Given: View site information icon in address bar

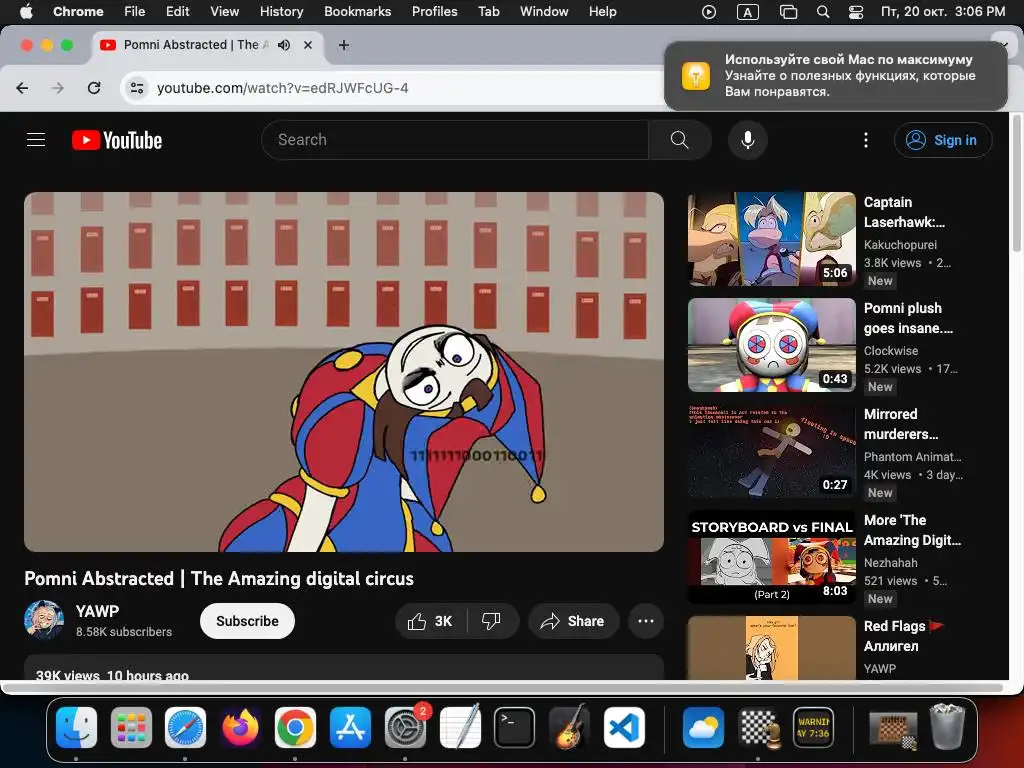Looking at the screenshot, I should pyautogui.click(x=136, y=88).
